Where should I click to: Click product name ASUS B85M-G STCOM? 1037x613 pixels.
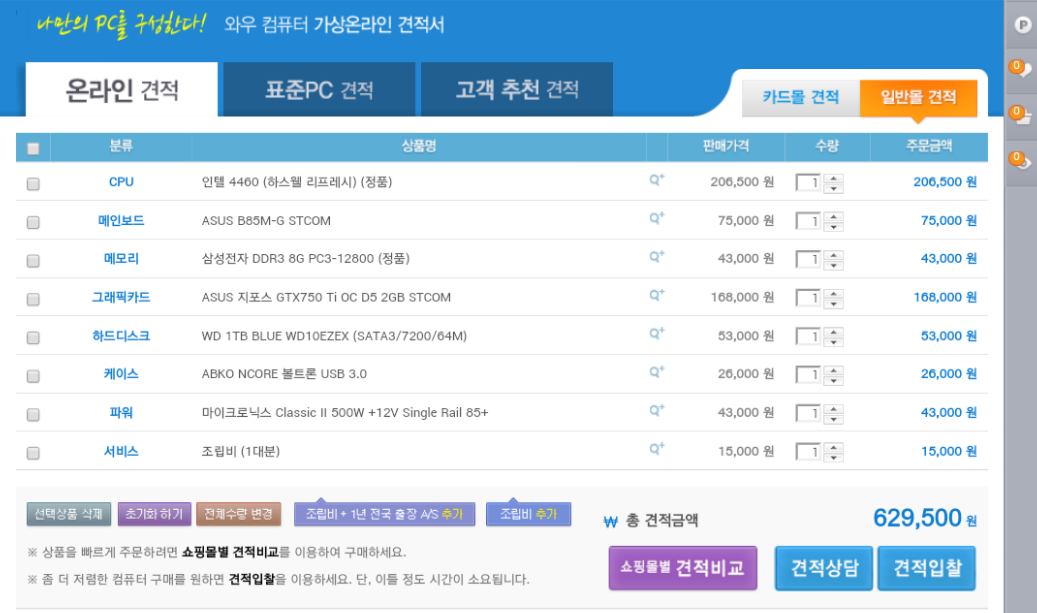pos(266,220)
